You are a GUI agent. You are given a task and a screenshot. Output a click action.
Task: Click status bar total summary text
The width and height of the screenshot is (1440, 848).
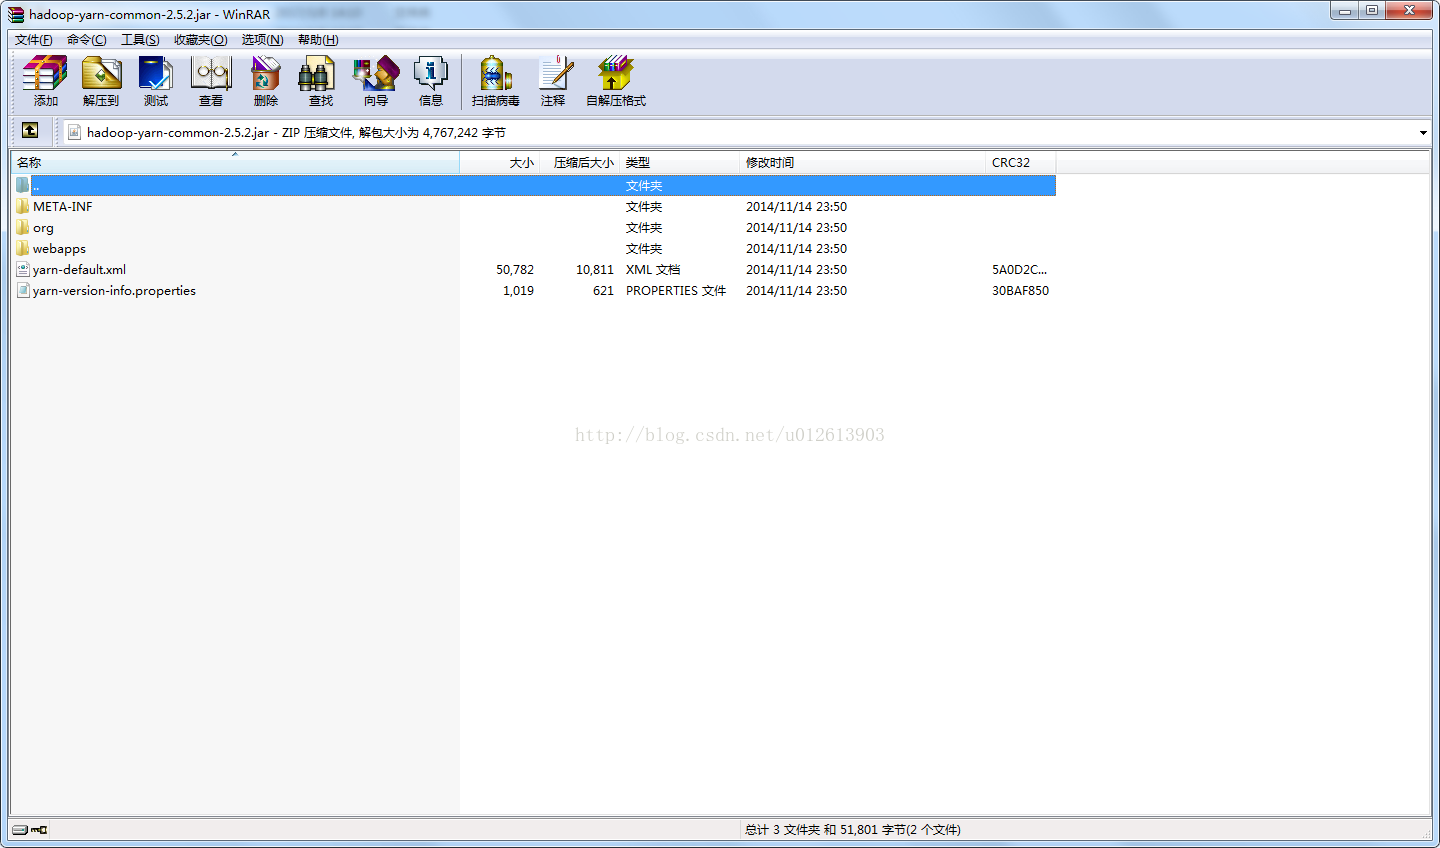click(x=853, y=829)
